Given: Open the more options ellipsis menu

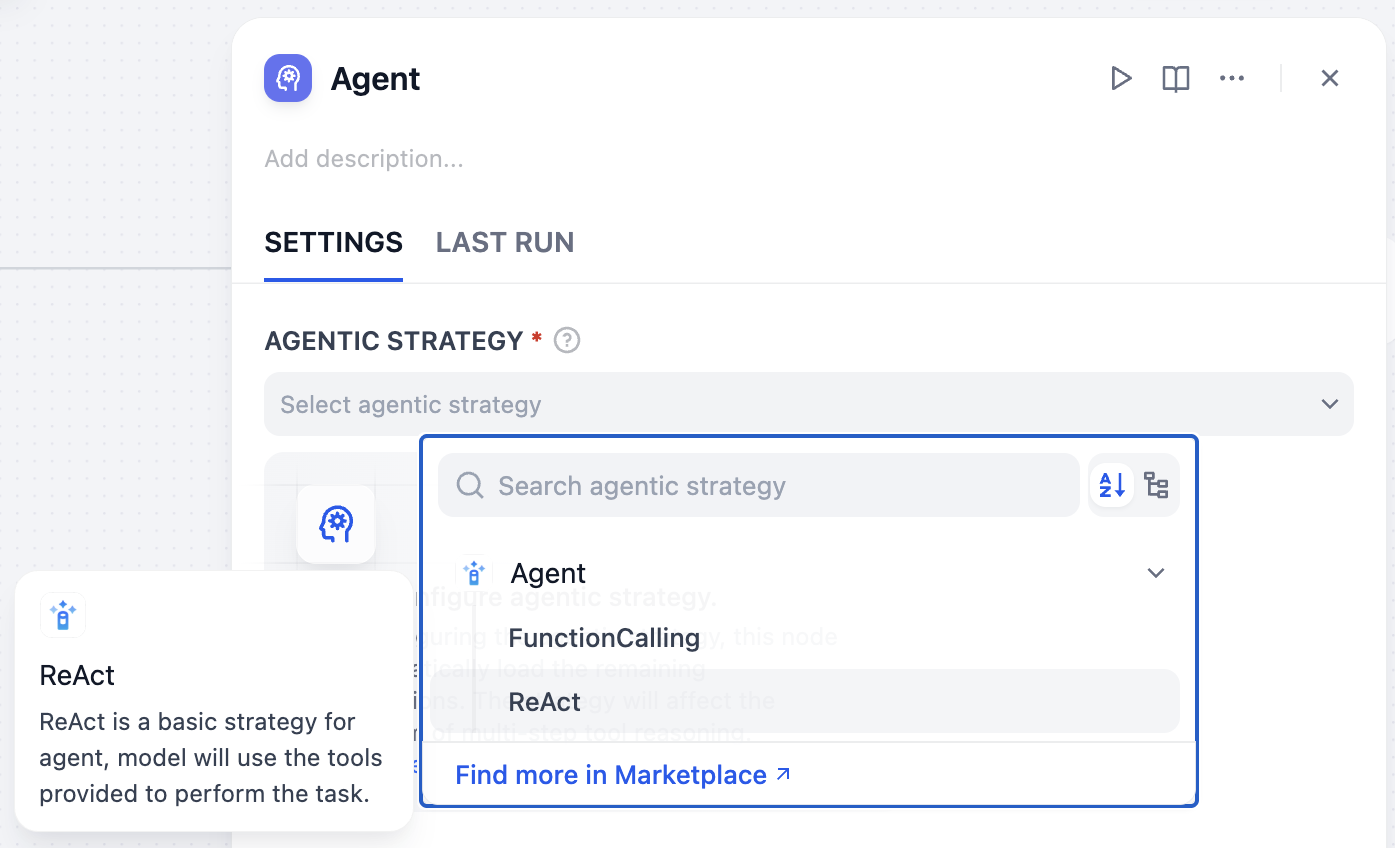Looking at the screenshot, I should click(x=1232, y=78).
